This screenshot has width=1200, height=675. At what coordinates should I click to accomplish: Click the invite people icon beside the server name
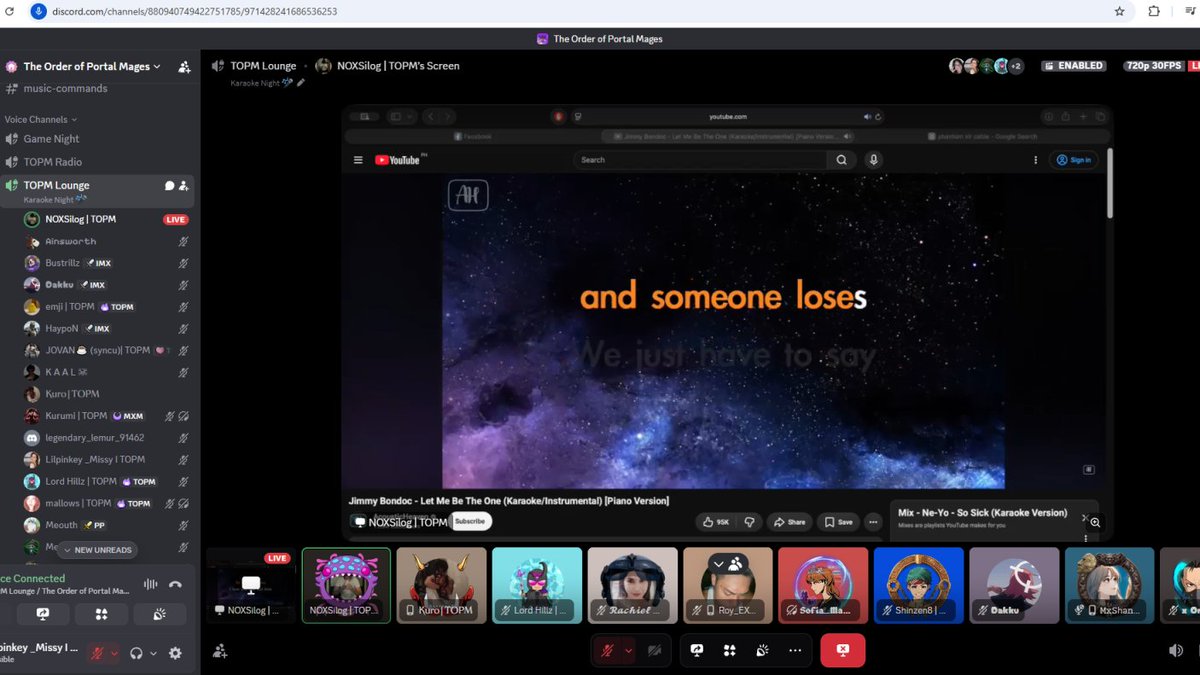[184, 67]
